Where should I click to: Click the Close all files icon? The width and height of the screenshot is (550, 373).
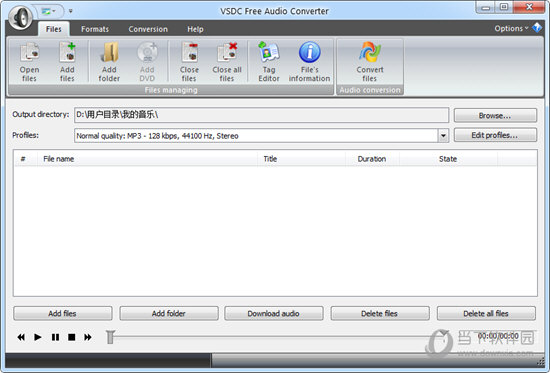(227, 62)
